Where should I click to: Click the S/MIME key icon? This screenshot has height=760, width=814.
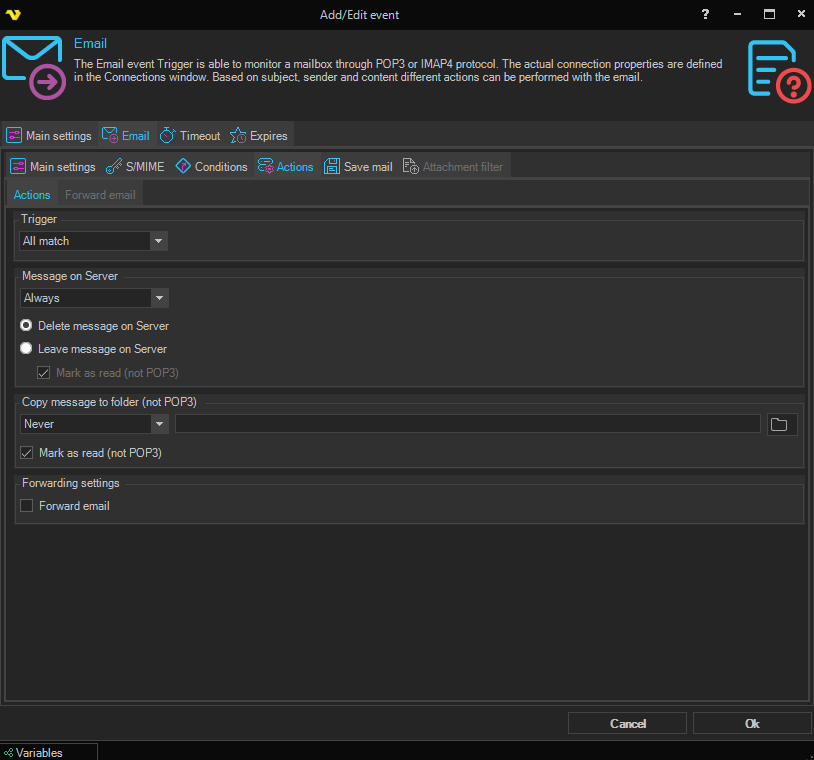coord(114,167)
